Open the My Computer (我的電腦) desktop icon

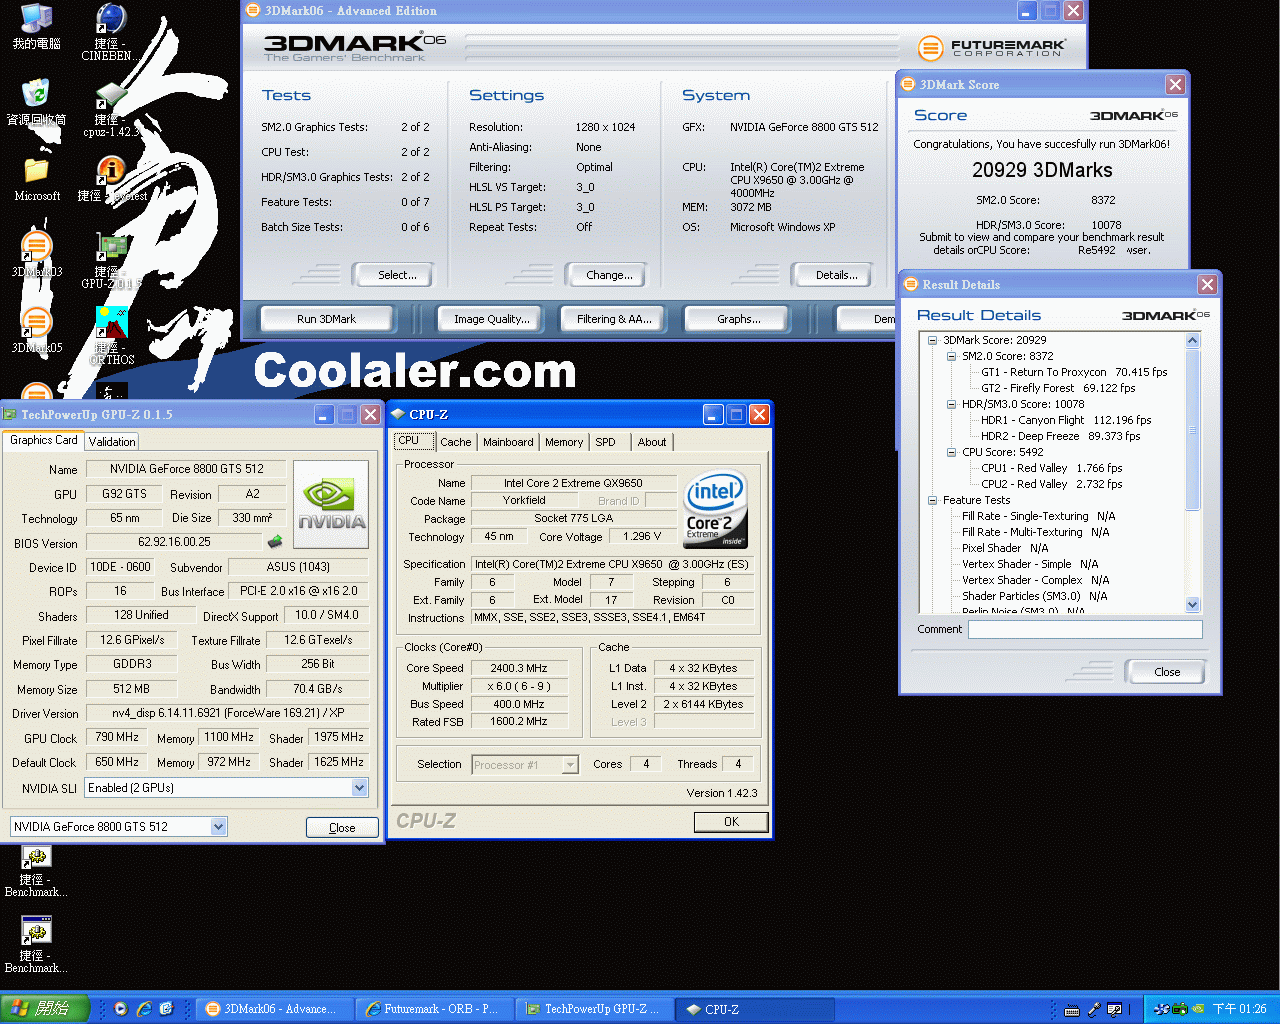pos(36,20)
